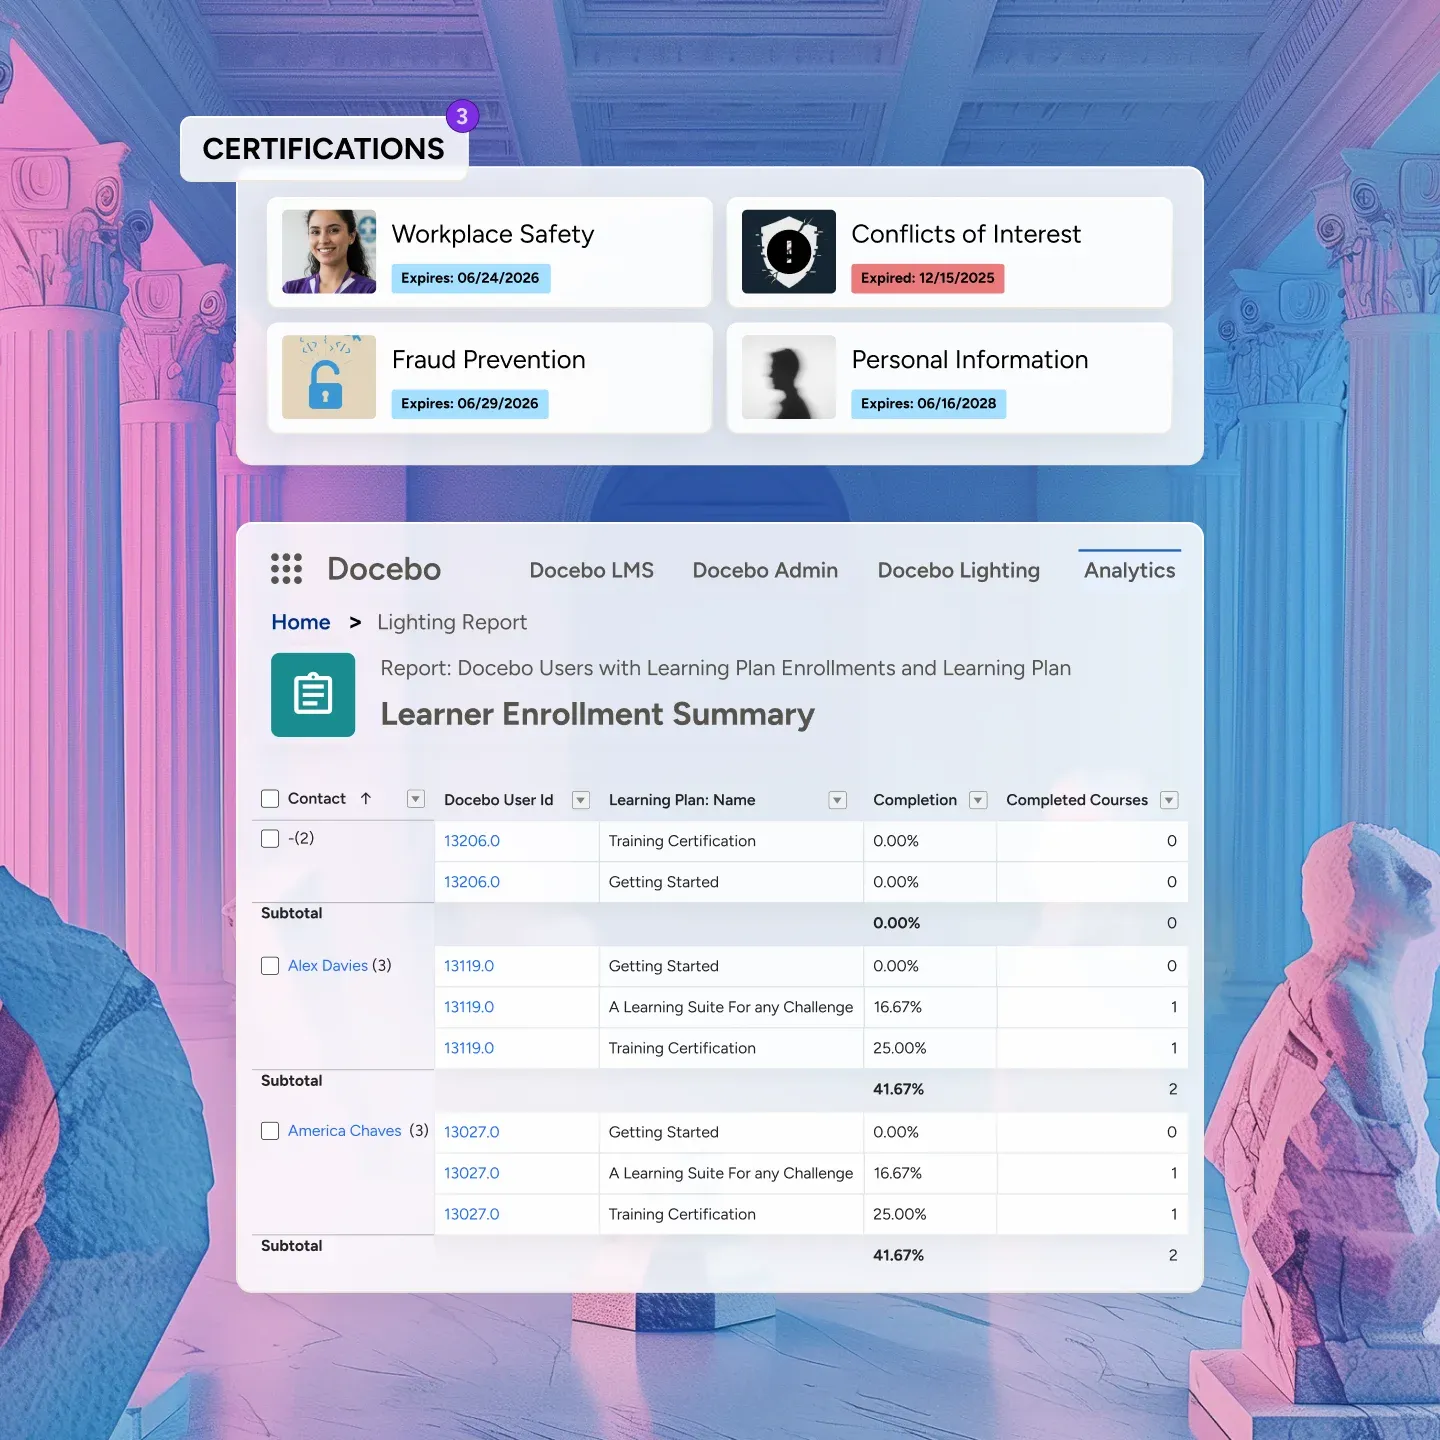
Task: Click the certifications count badge showing 3
Action: point(462,116)
